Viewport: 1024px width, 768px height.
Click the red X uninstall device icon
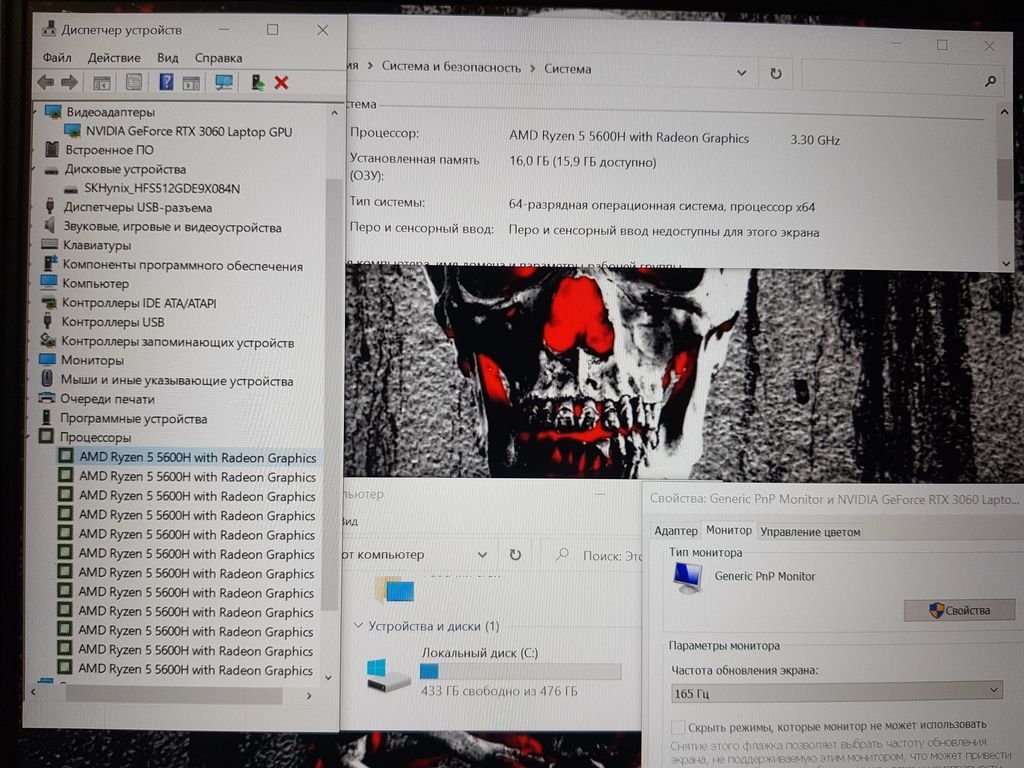(x=281, y=82)
